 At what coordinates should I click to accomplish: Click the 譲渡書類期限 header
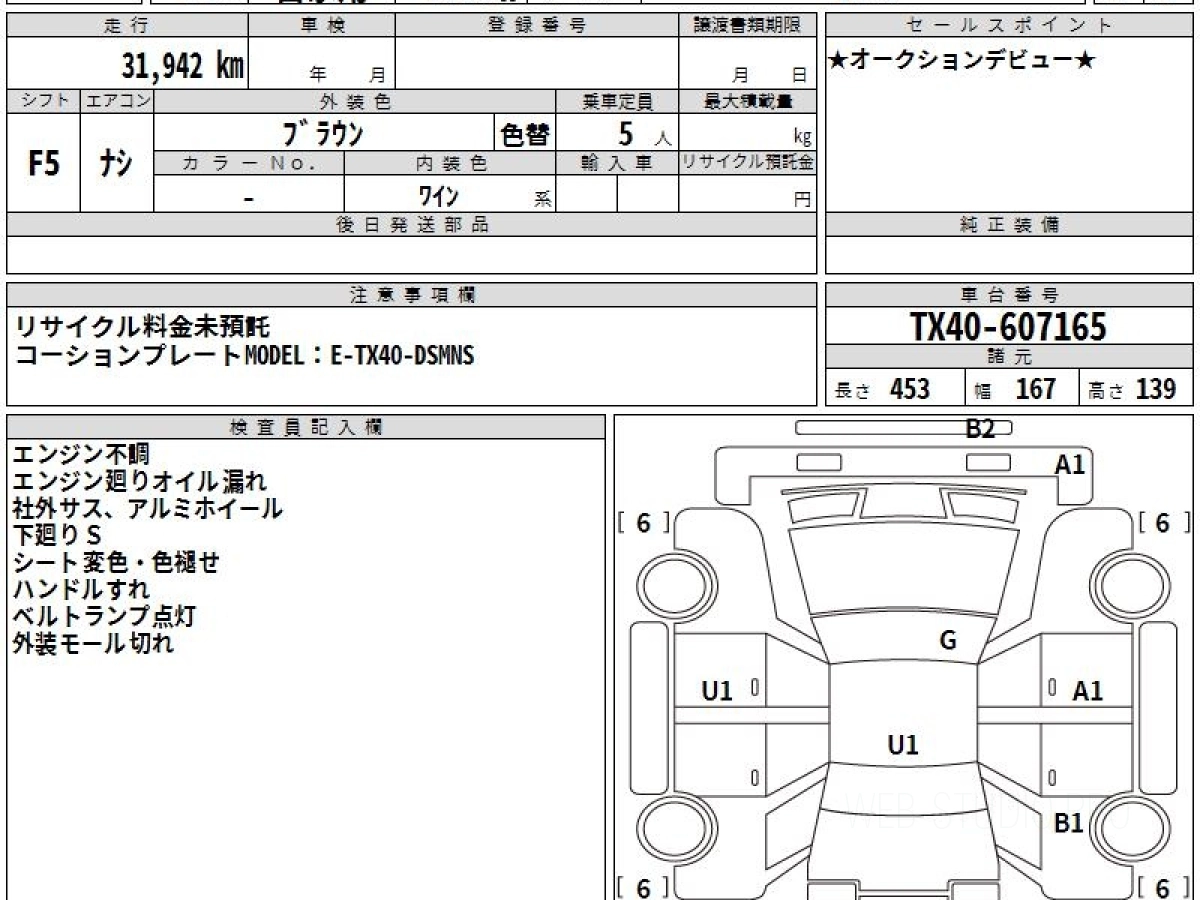tap(747, 26)
